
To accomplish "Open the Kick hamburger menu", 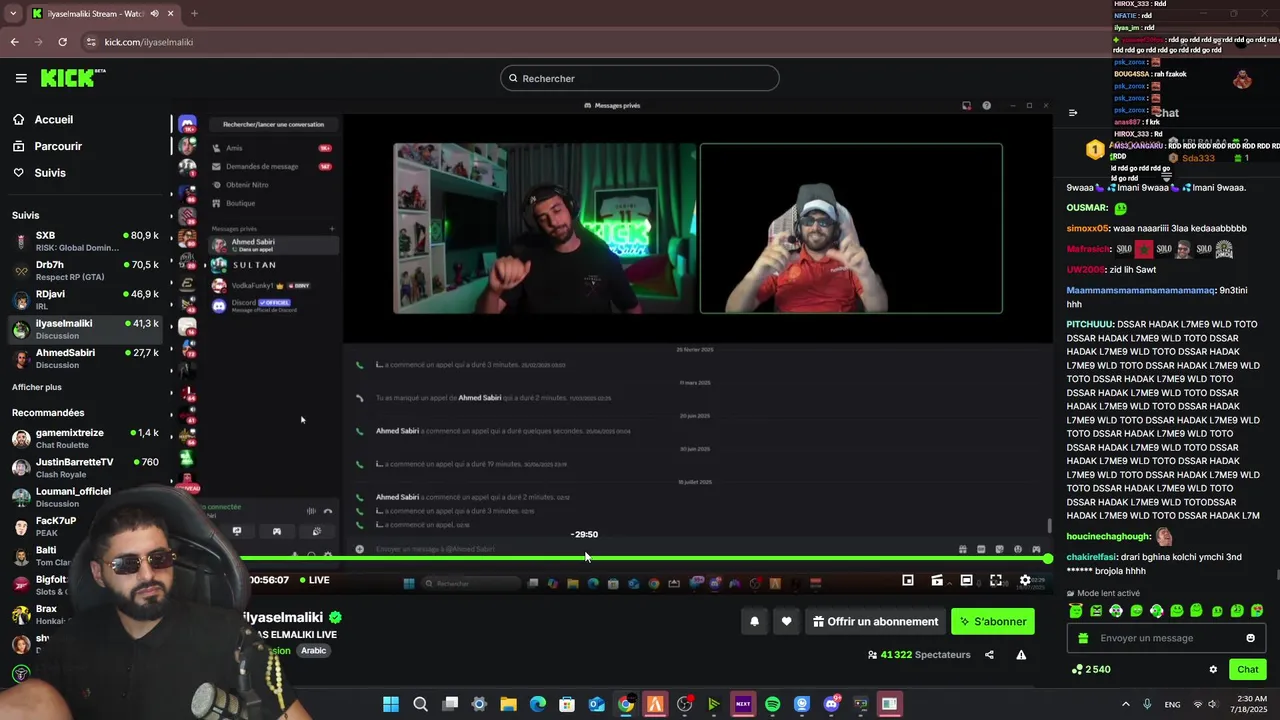I will point(21,78).
